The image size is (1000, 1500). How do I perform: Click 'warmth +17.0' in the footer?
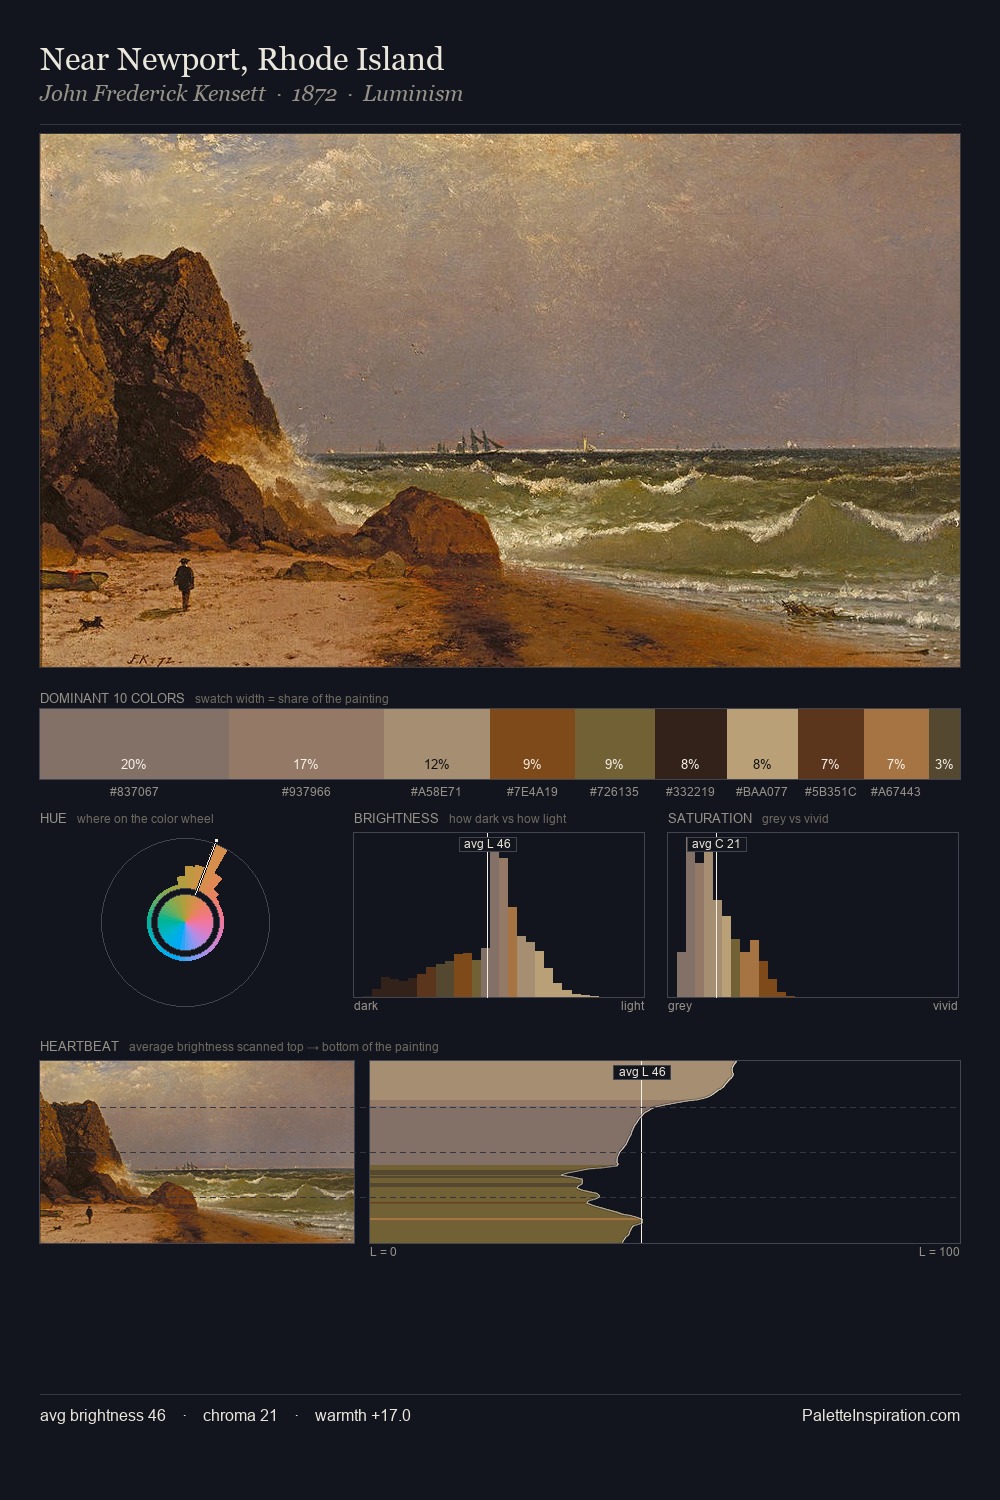click(363, 1415)
